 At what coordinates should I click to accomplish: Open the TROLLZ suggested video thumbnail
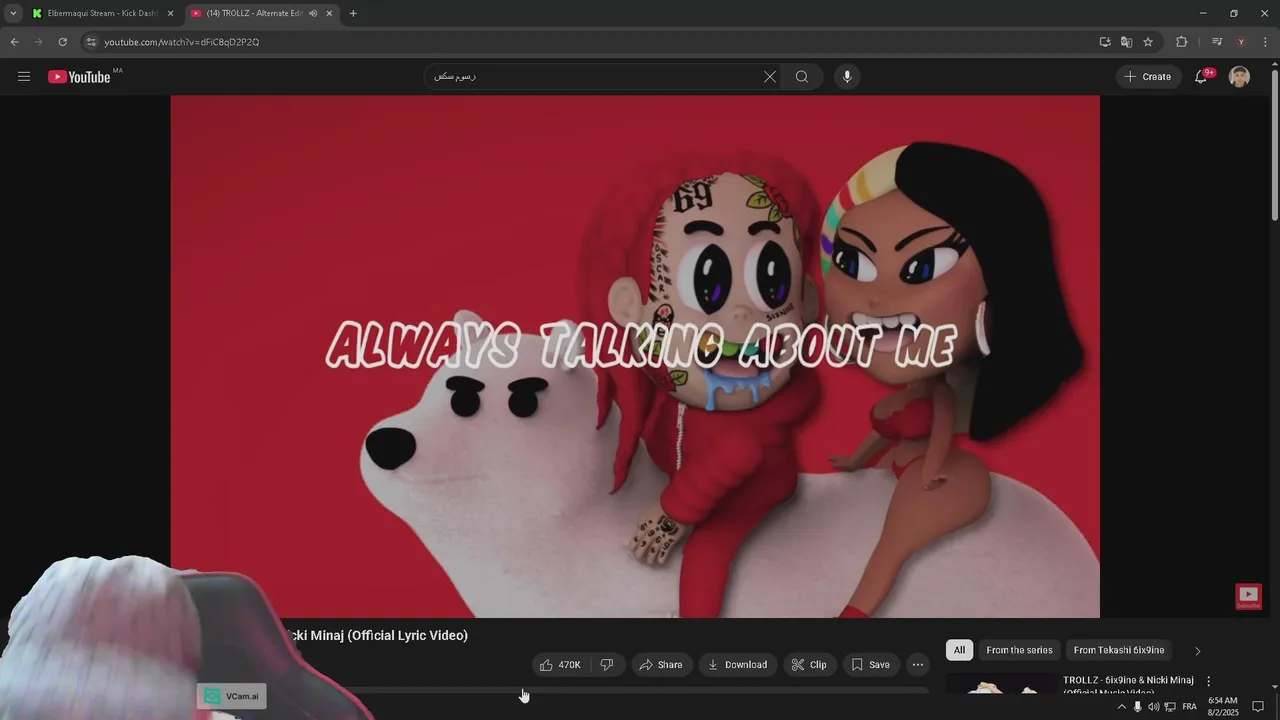click(1001, 684)
